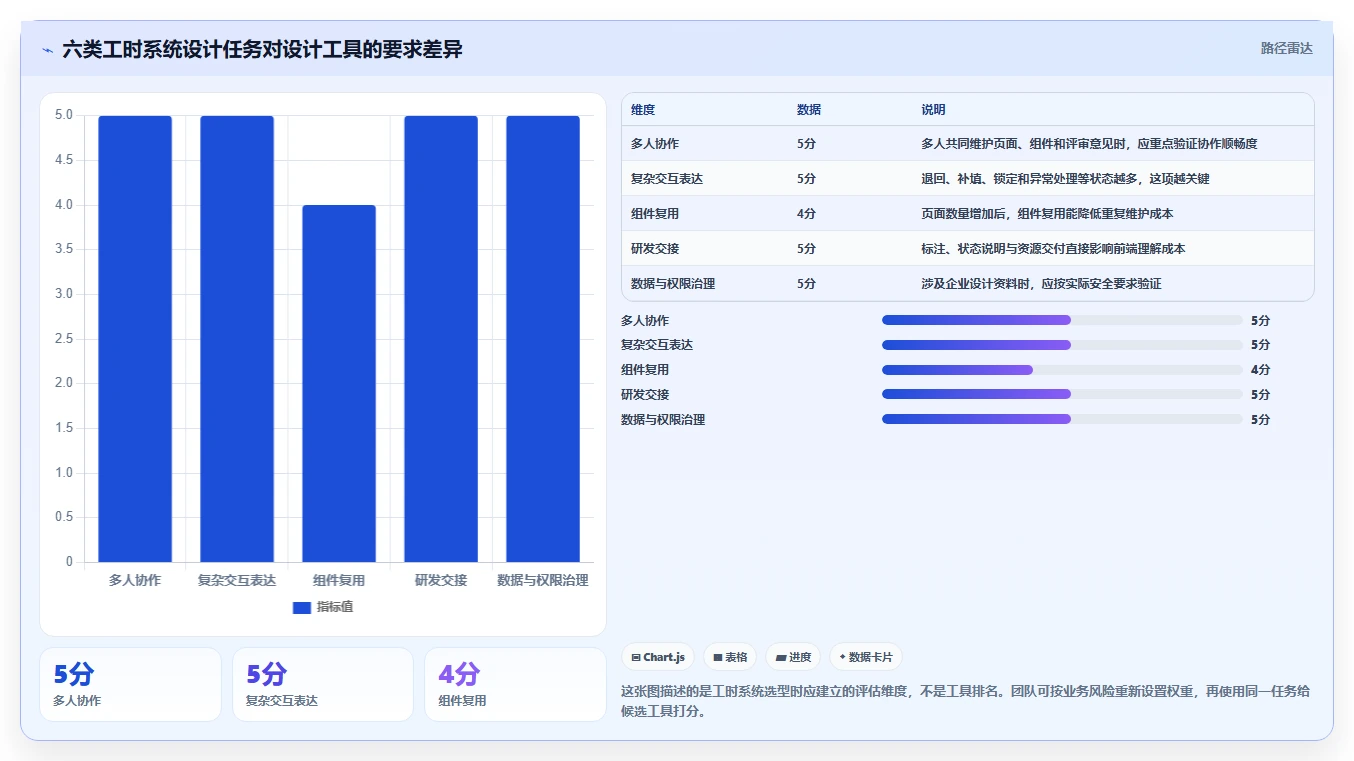Screen dimensions: 1354x761
Task: Click the 多人协作 bar in the chart
Action: [135, 339]
